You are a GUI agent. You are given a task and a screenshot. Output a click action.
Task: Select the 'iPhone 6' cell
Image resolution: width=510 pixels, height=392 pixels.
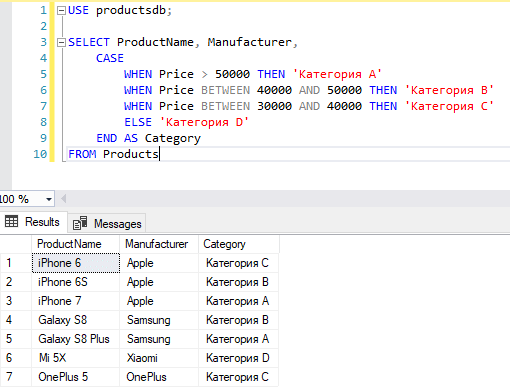point(76,263)
